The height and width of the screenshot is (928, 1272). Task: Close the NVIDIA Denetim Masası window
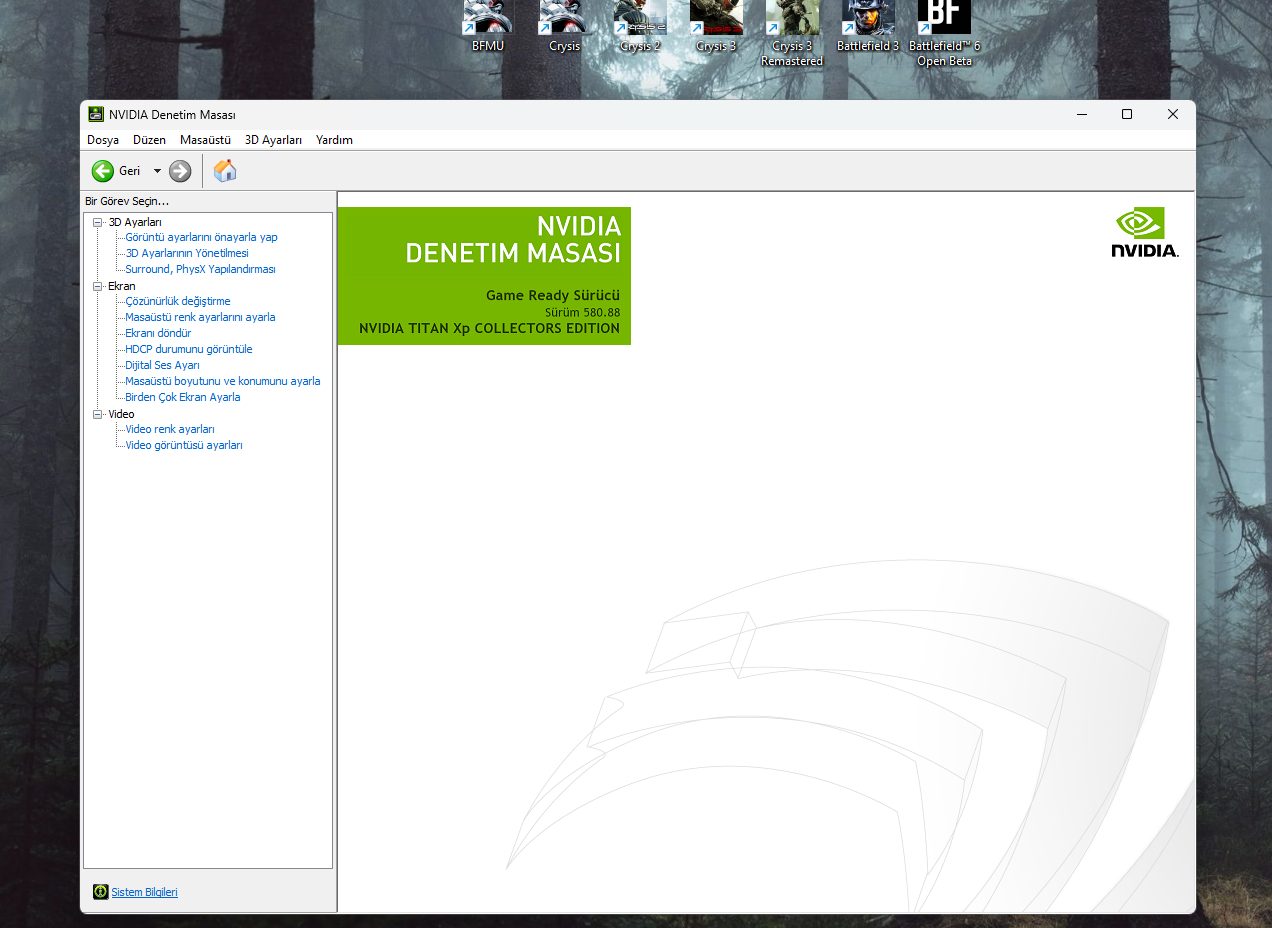point(1173,115)
